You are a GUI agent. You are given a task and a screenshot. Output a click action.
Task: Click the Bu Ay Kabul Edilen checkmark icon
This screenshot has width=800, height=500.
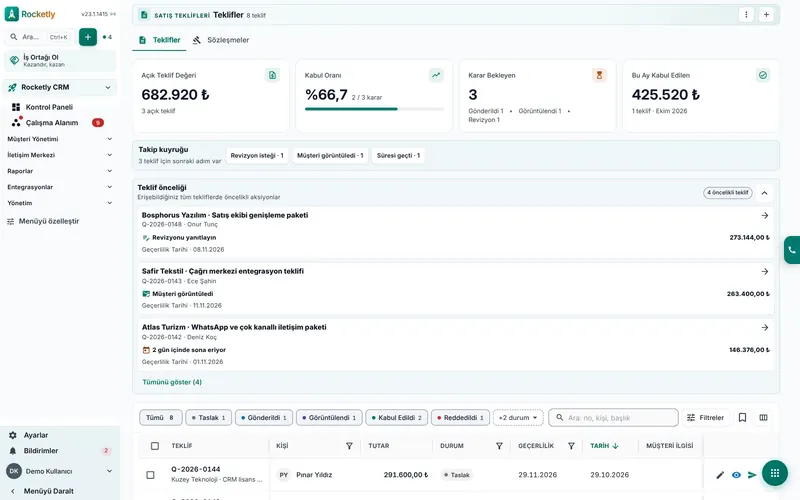[762, 75]
